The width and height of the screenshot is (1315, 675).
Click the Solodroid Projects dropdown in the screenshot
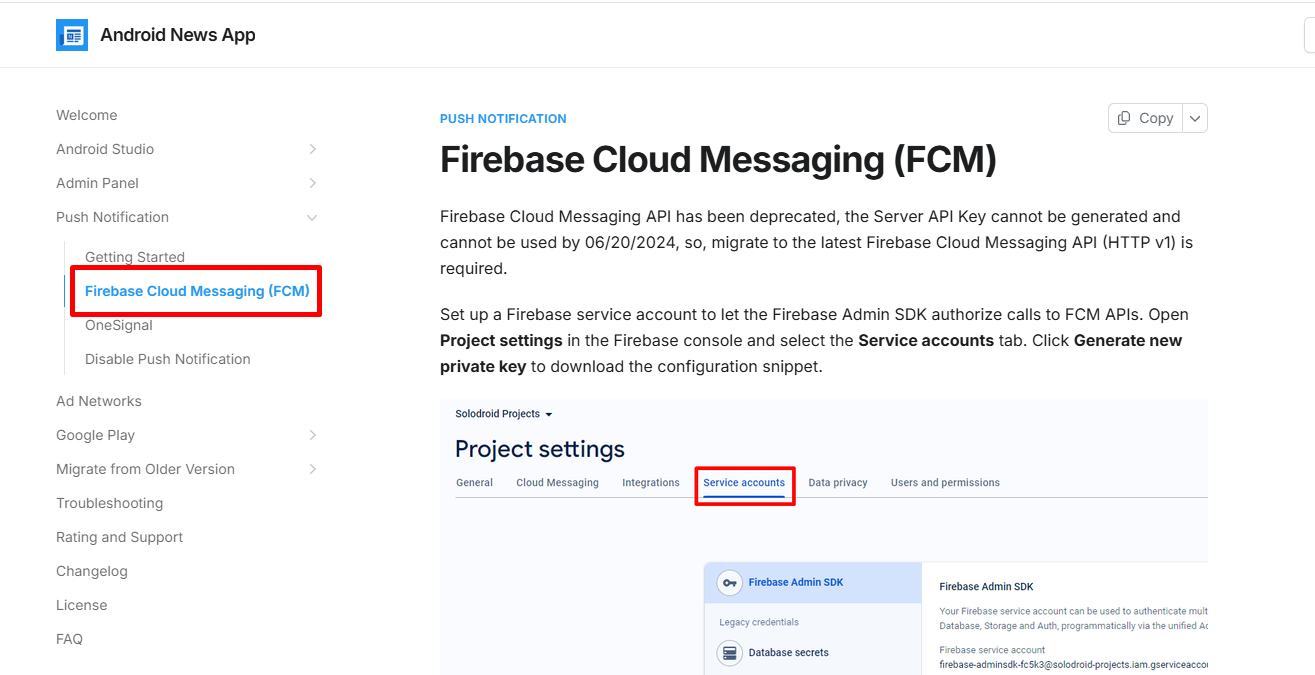tap(504, 414)
